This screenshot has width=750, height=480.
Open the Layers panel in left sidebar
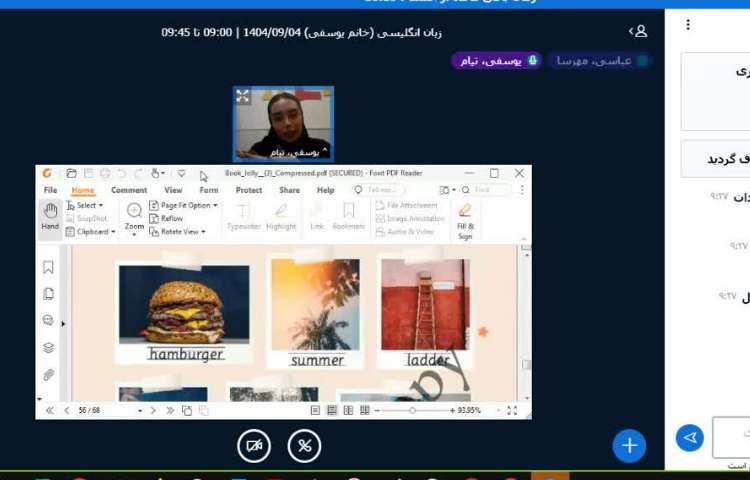click(x=48, y=348)
